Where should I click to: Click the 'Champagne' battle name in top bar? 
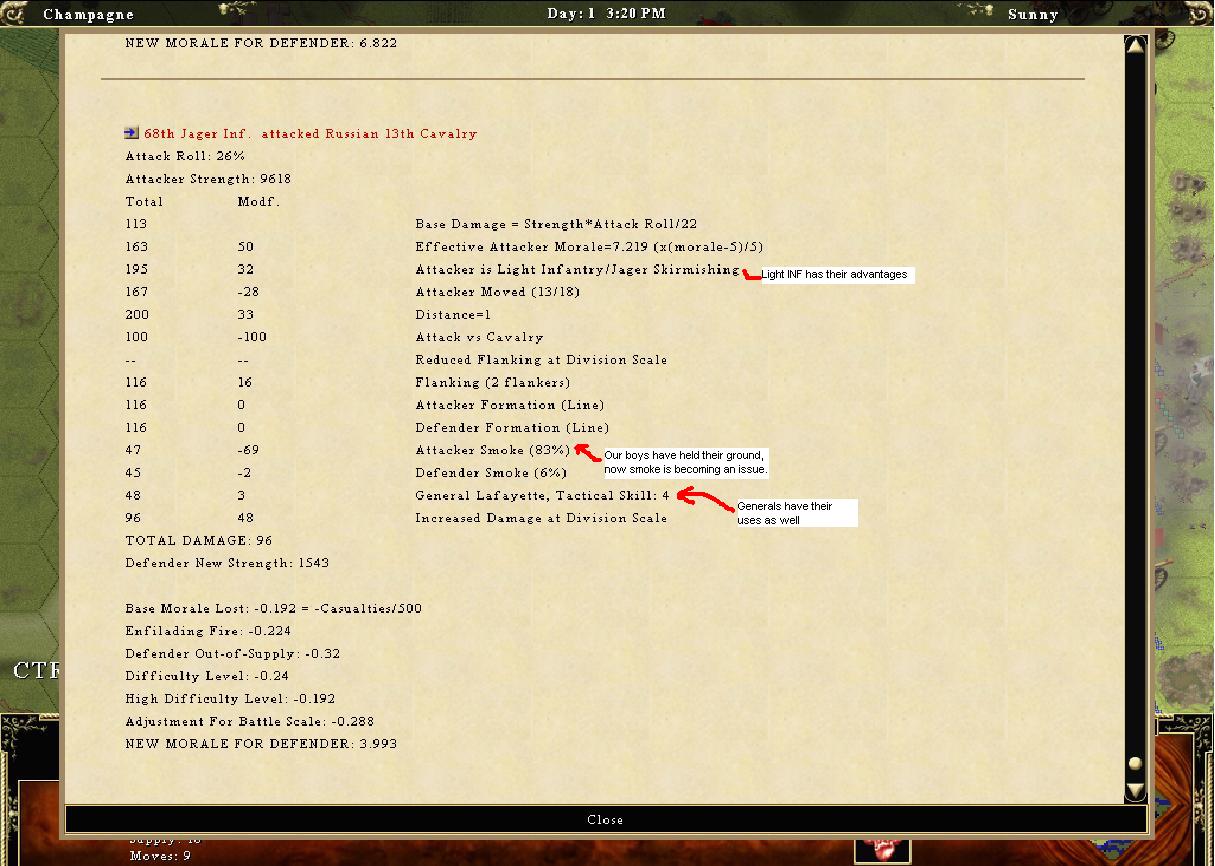coord(88,14)
